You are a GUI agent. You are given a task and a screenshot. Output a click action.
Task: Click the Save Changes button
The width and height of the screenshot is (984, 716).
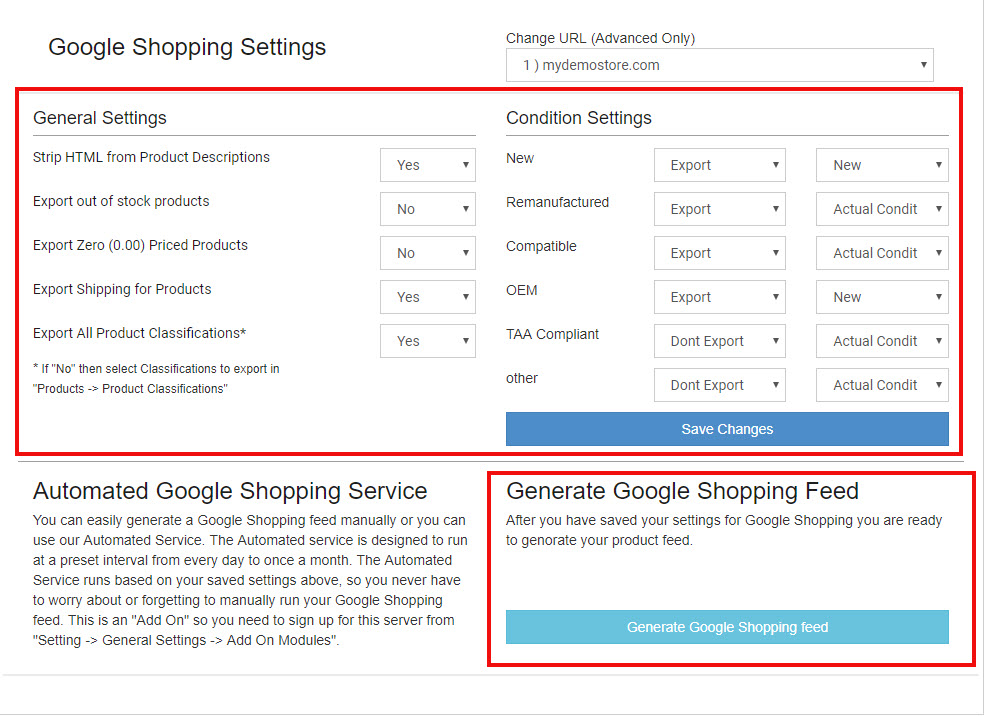pos(727,429)
